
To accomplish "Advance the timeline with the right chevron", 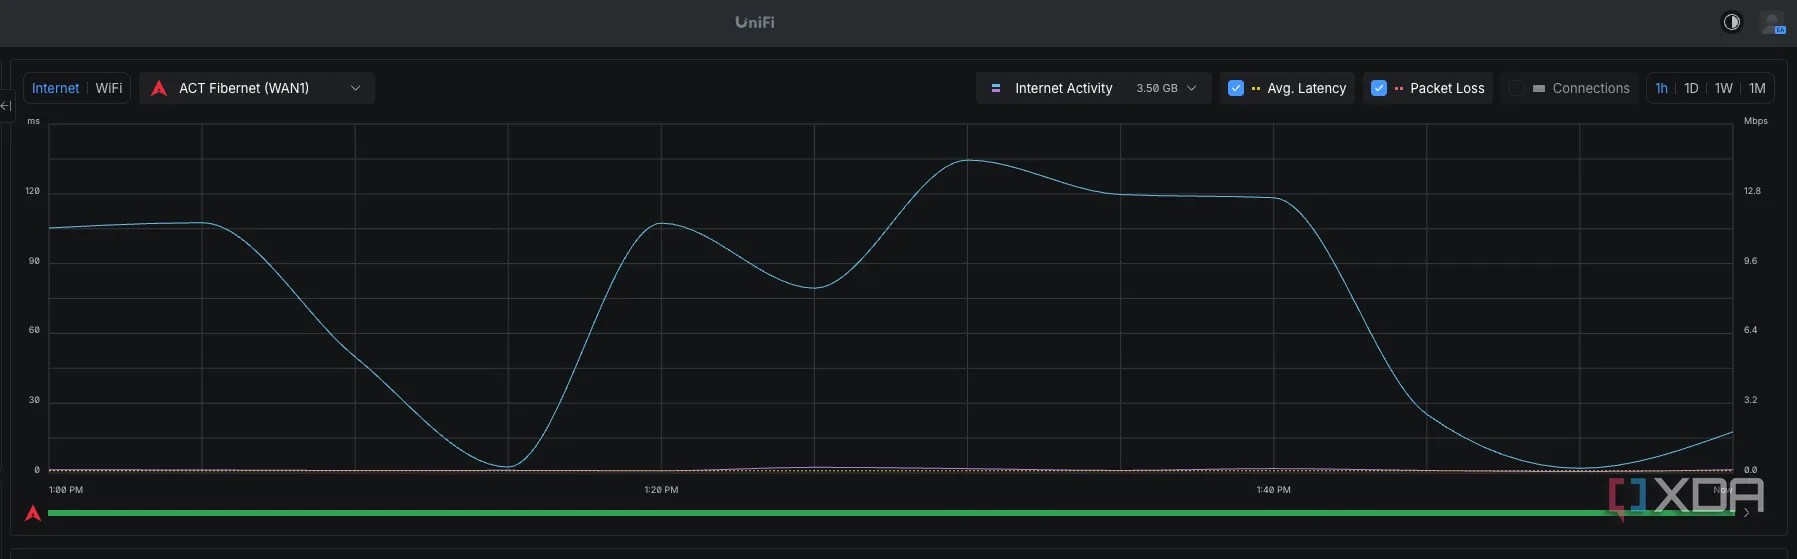I will coord(1746,513).
